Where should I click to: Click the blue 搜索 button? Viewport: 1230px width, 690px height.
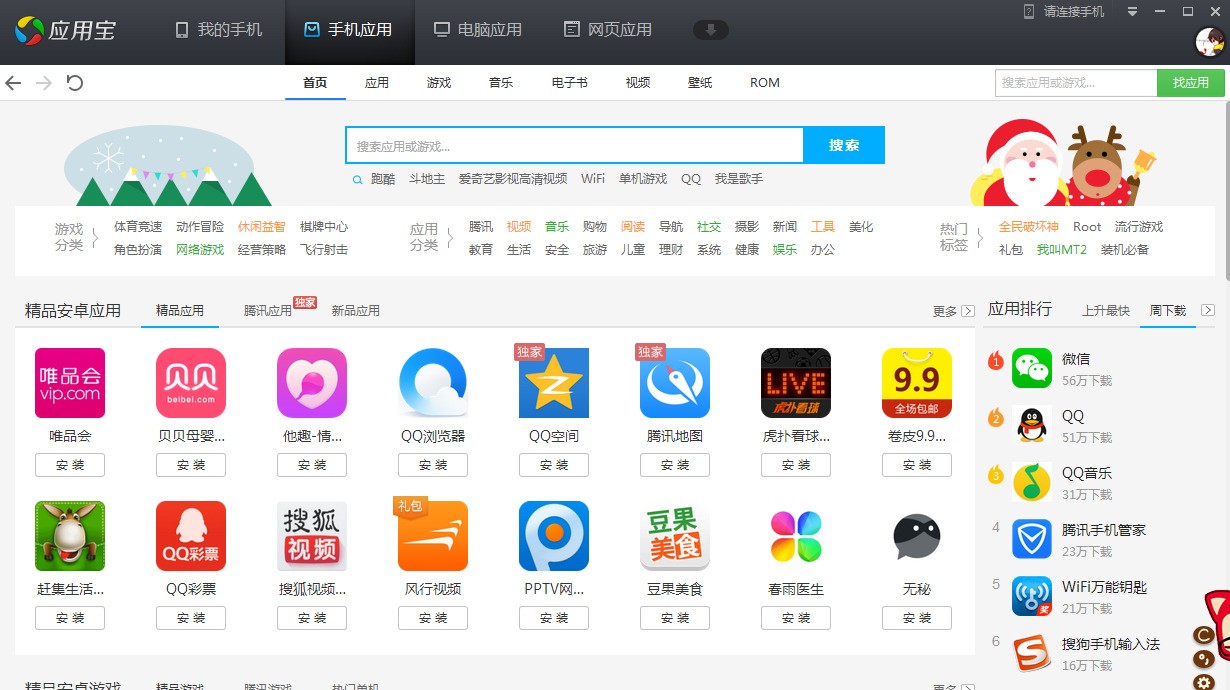(x=844, y=145)
